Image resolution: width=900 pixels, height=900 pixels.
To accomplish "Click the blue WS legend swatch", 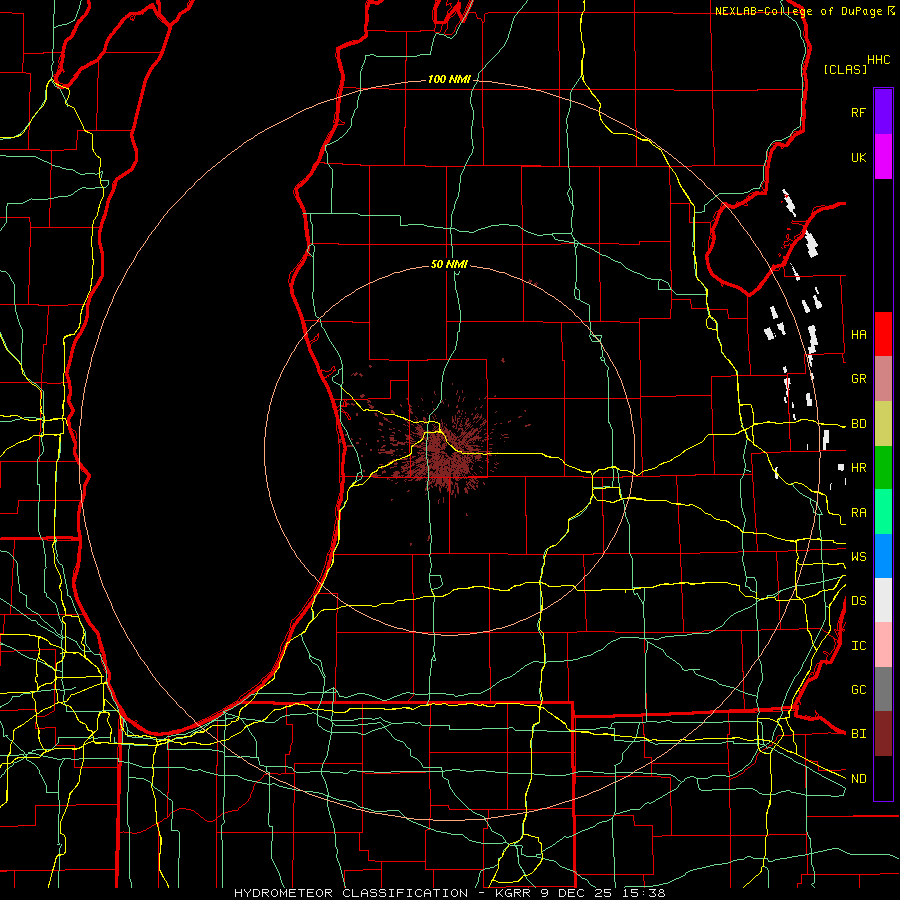I will pos(883,556).
